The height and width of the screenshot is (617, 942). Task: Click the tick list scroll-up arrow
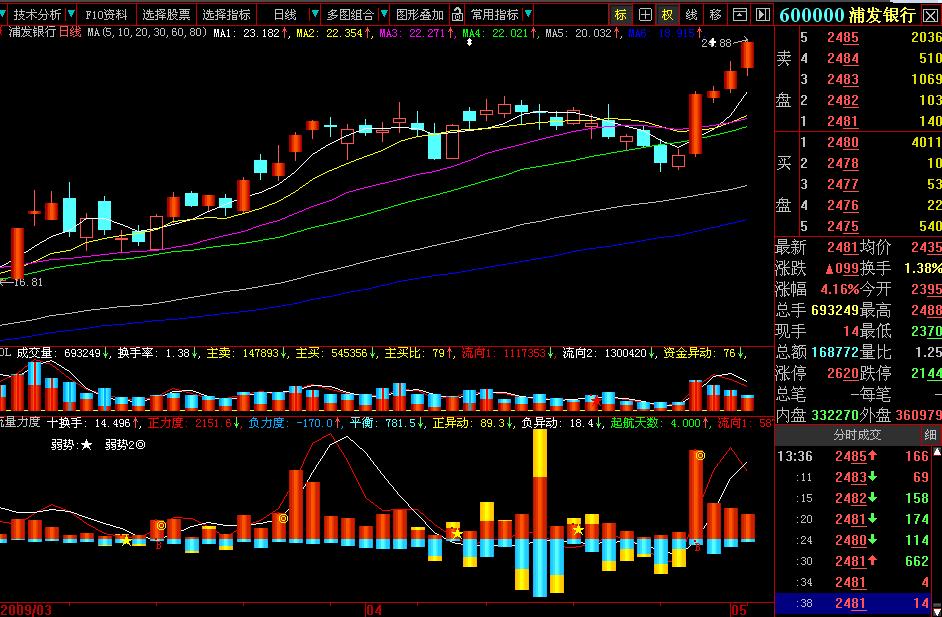(937, 452)
